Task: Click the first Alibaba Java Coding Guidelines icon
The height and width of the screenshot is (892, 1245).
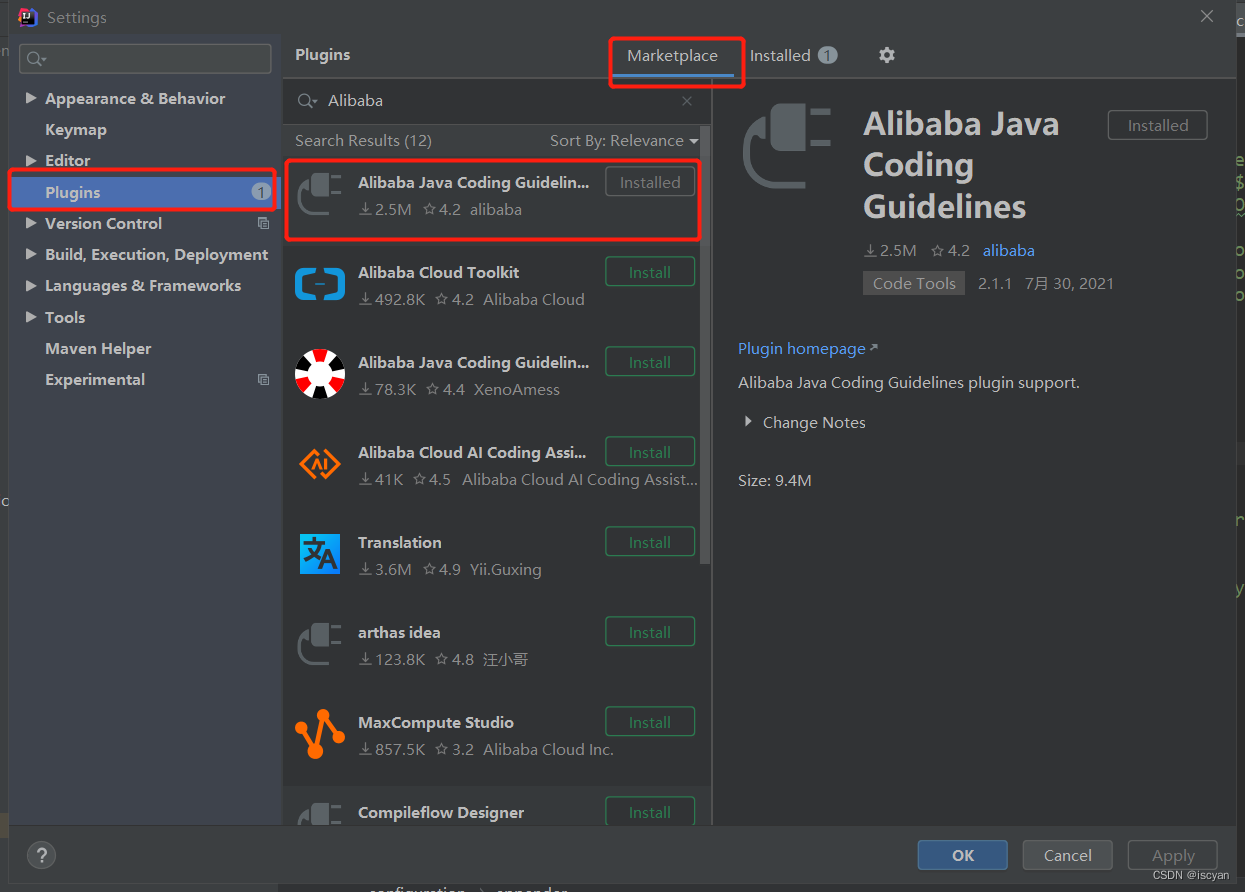Action: pos(320,195)
